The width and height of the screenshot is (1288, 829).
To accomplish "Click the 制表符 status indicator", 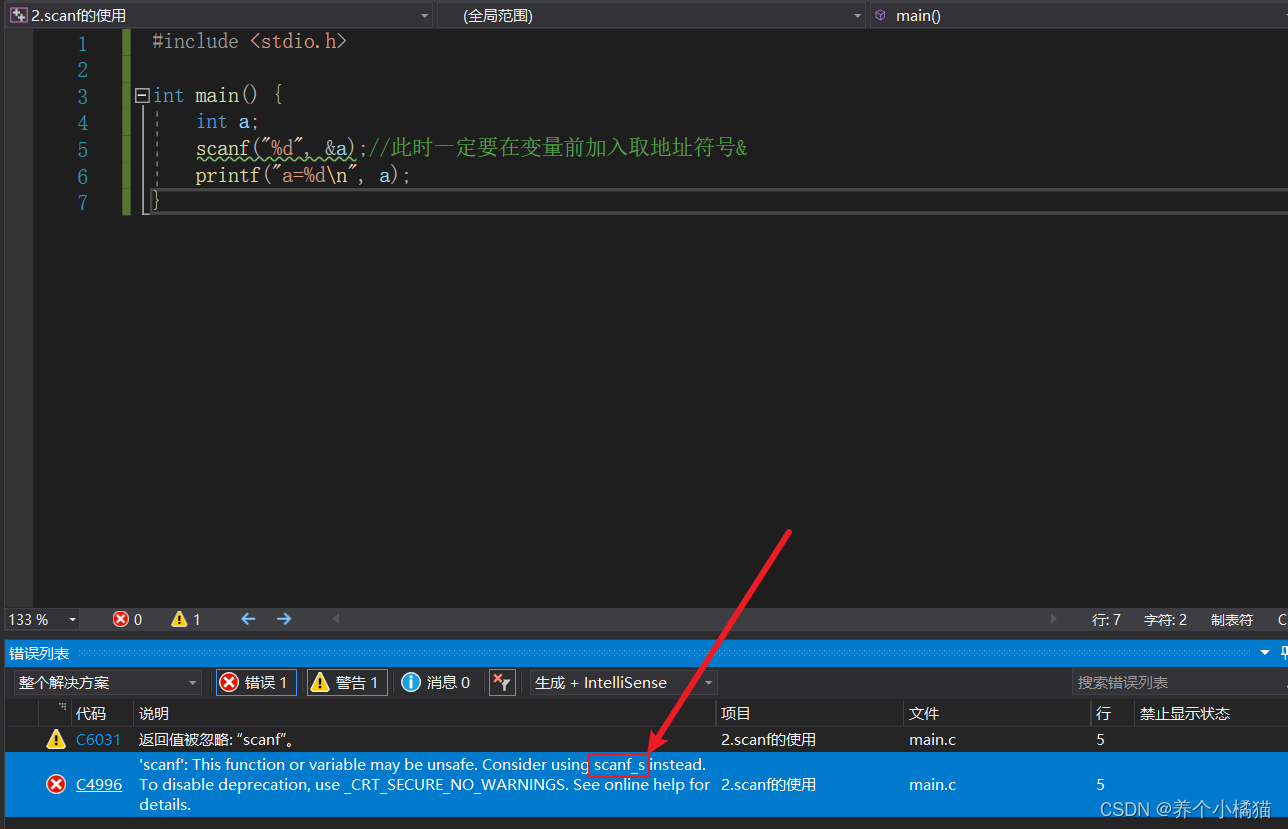I will 1232,620.
